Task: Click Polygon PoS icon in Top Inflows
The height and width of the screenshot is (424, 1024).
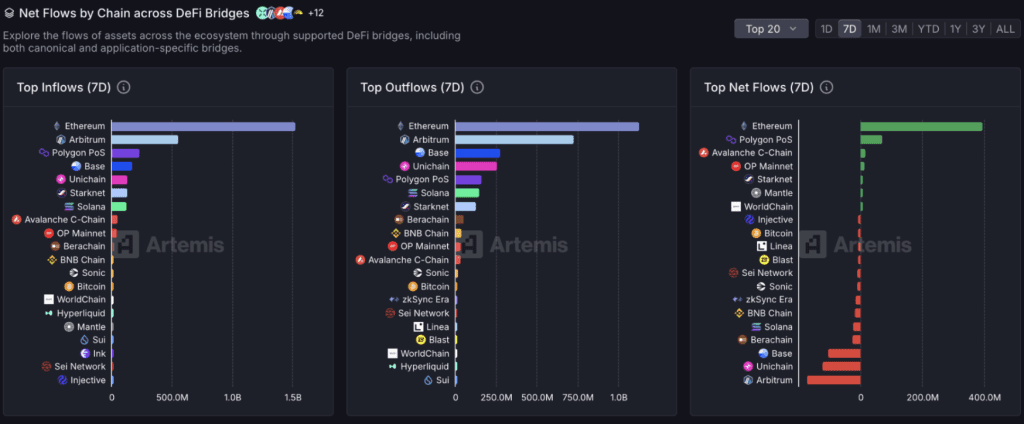Action: click(44, 153)
